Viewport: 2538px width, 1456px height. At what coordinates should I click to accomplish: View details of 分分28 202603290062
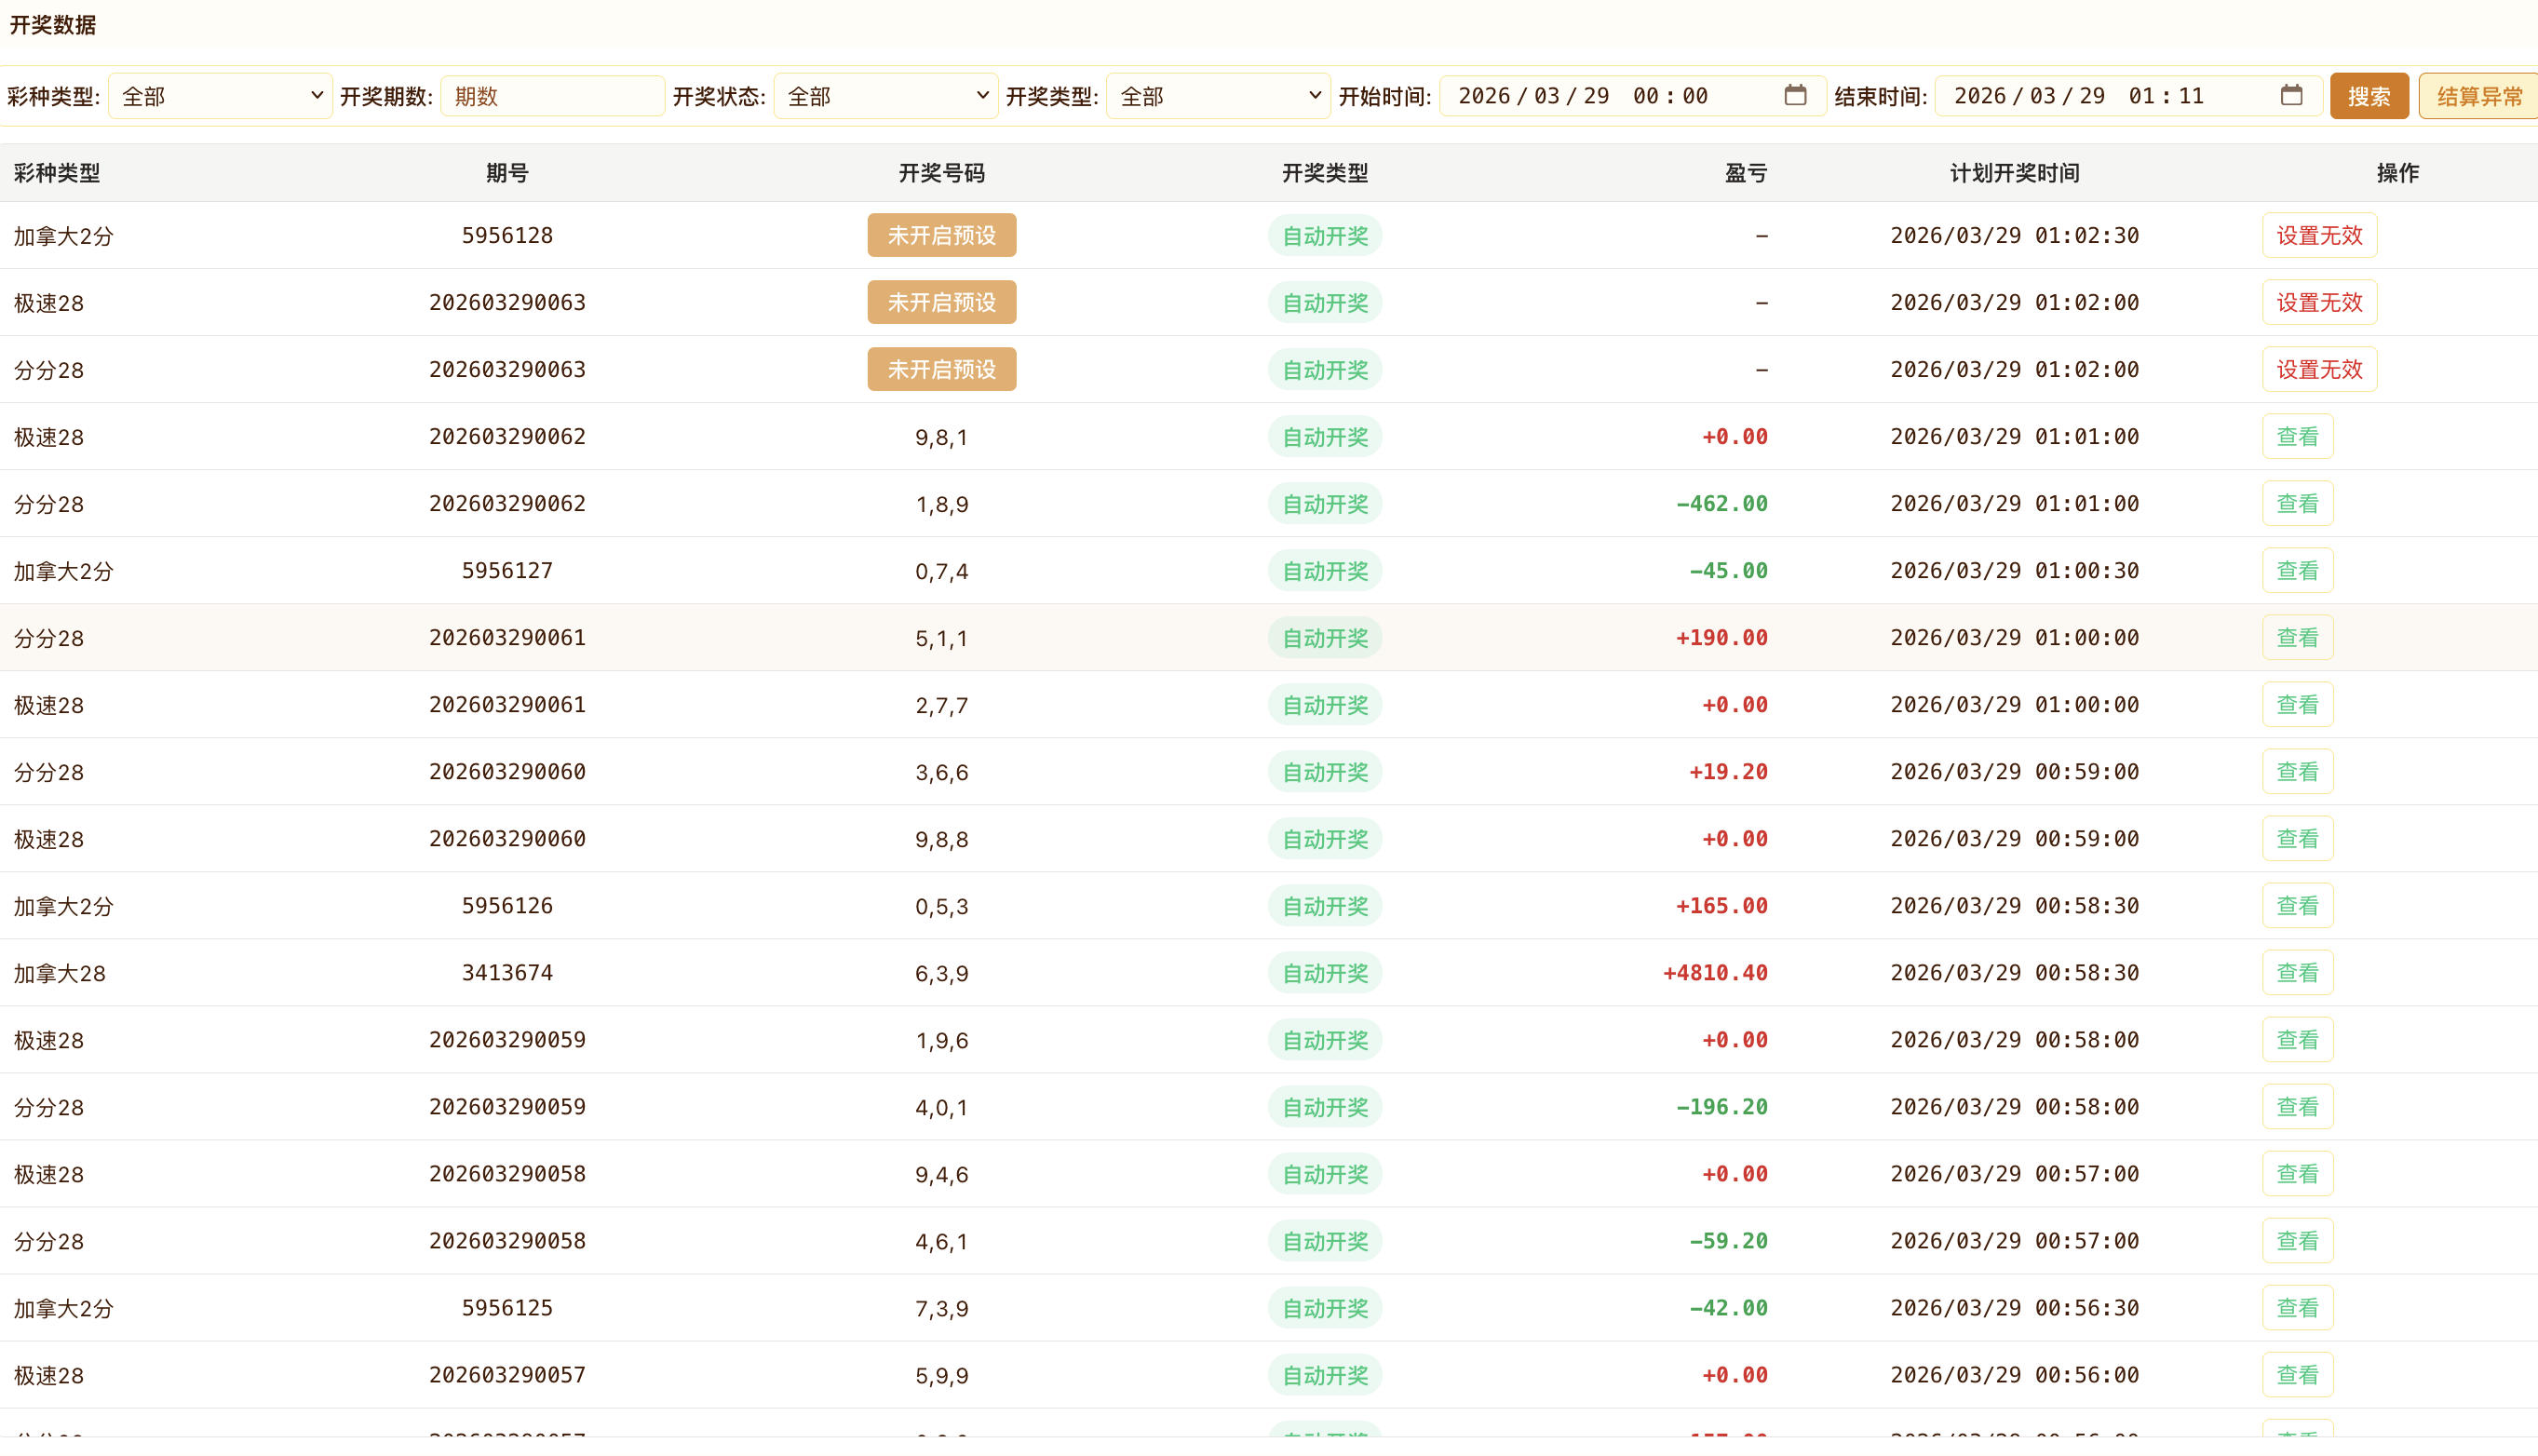click(2297, 503)
